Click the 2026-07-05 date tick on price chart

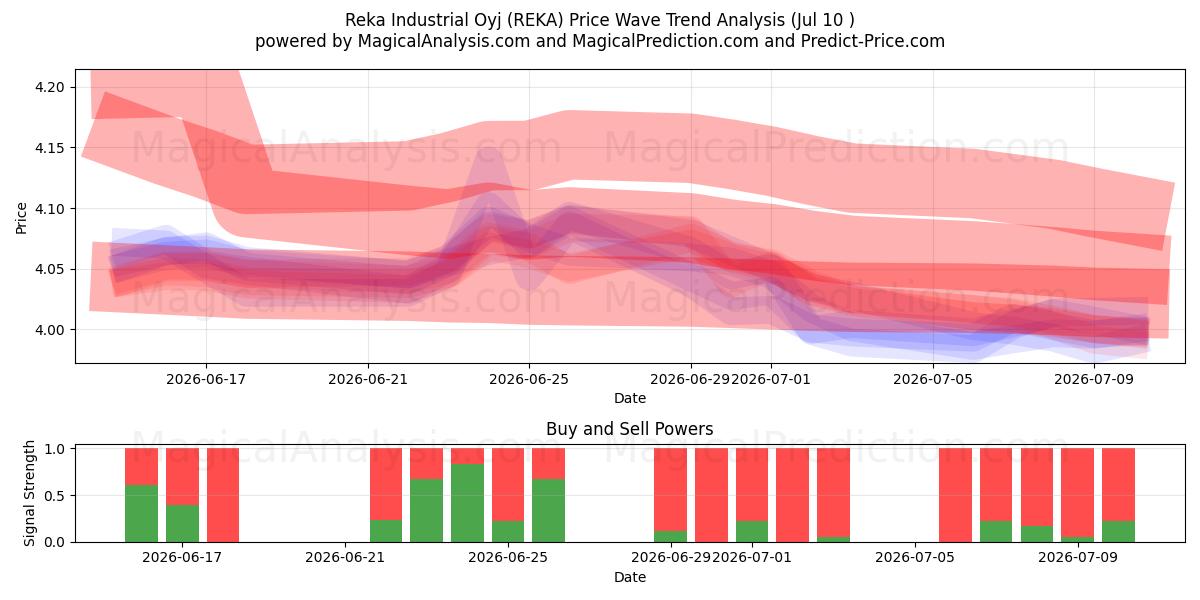point(933,380)
